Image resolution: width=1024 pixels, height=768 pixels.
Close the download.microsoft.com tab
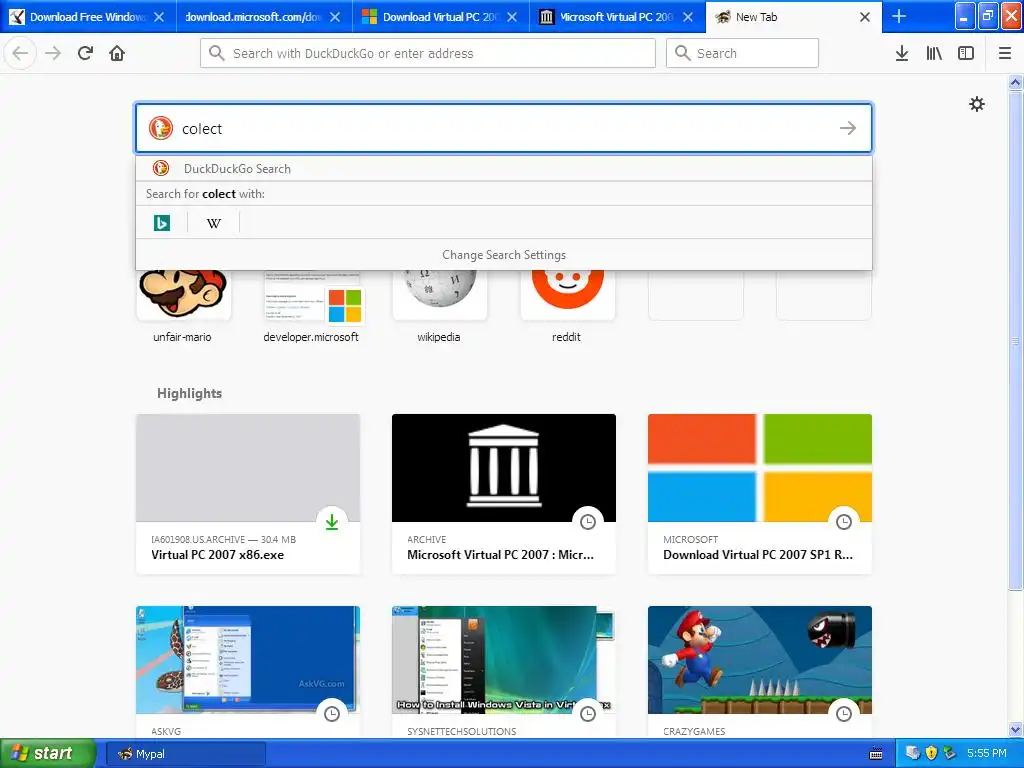point(335,17)
